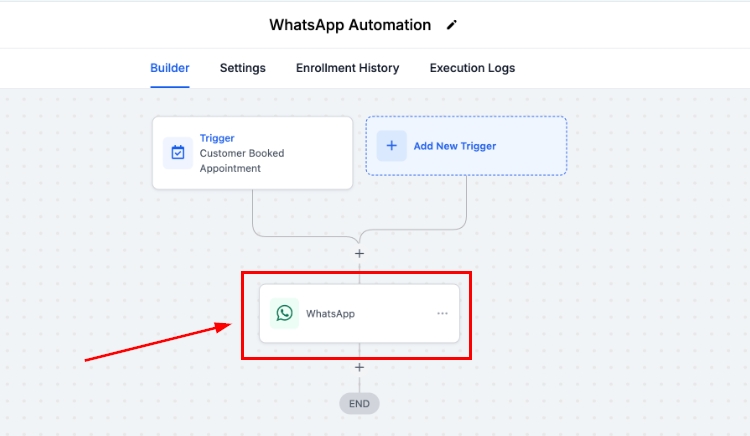Screen dimensions: 750x436
Task: Click the pencil icon to rename the automation
Action: tap(452, 25)
